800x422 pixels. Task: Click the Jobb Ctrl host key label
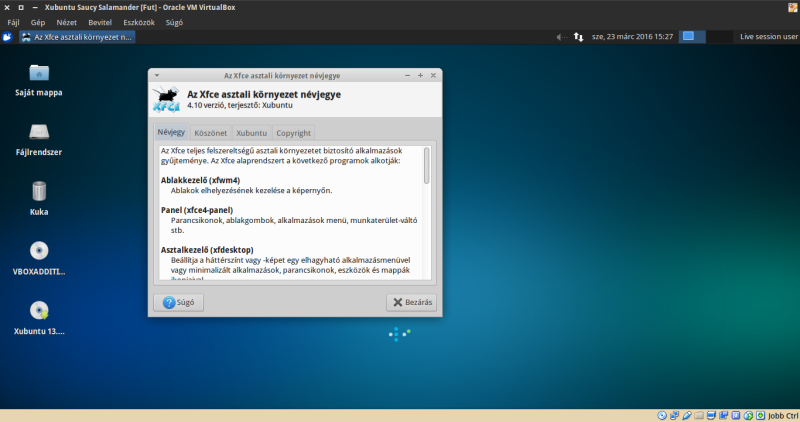click(783, 416)
